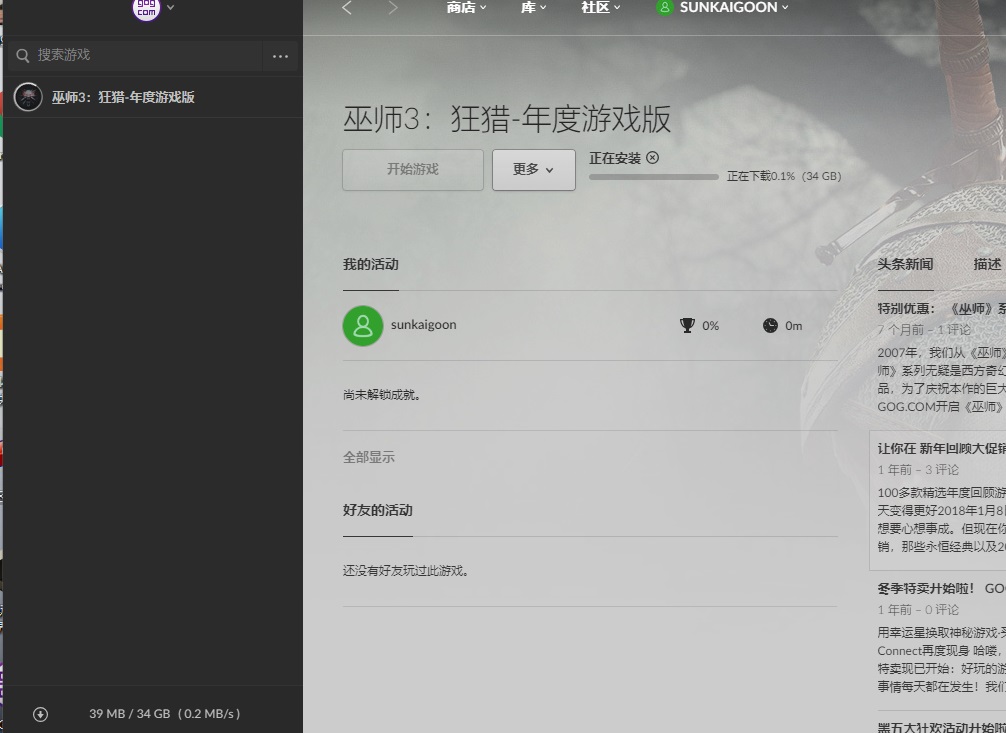Screen dimensions: 1006x733
Task: Click the playtime clock icon
Action: [x=770, y=325]
